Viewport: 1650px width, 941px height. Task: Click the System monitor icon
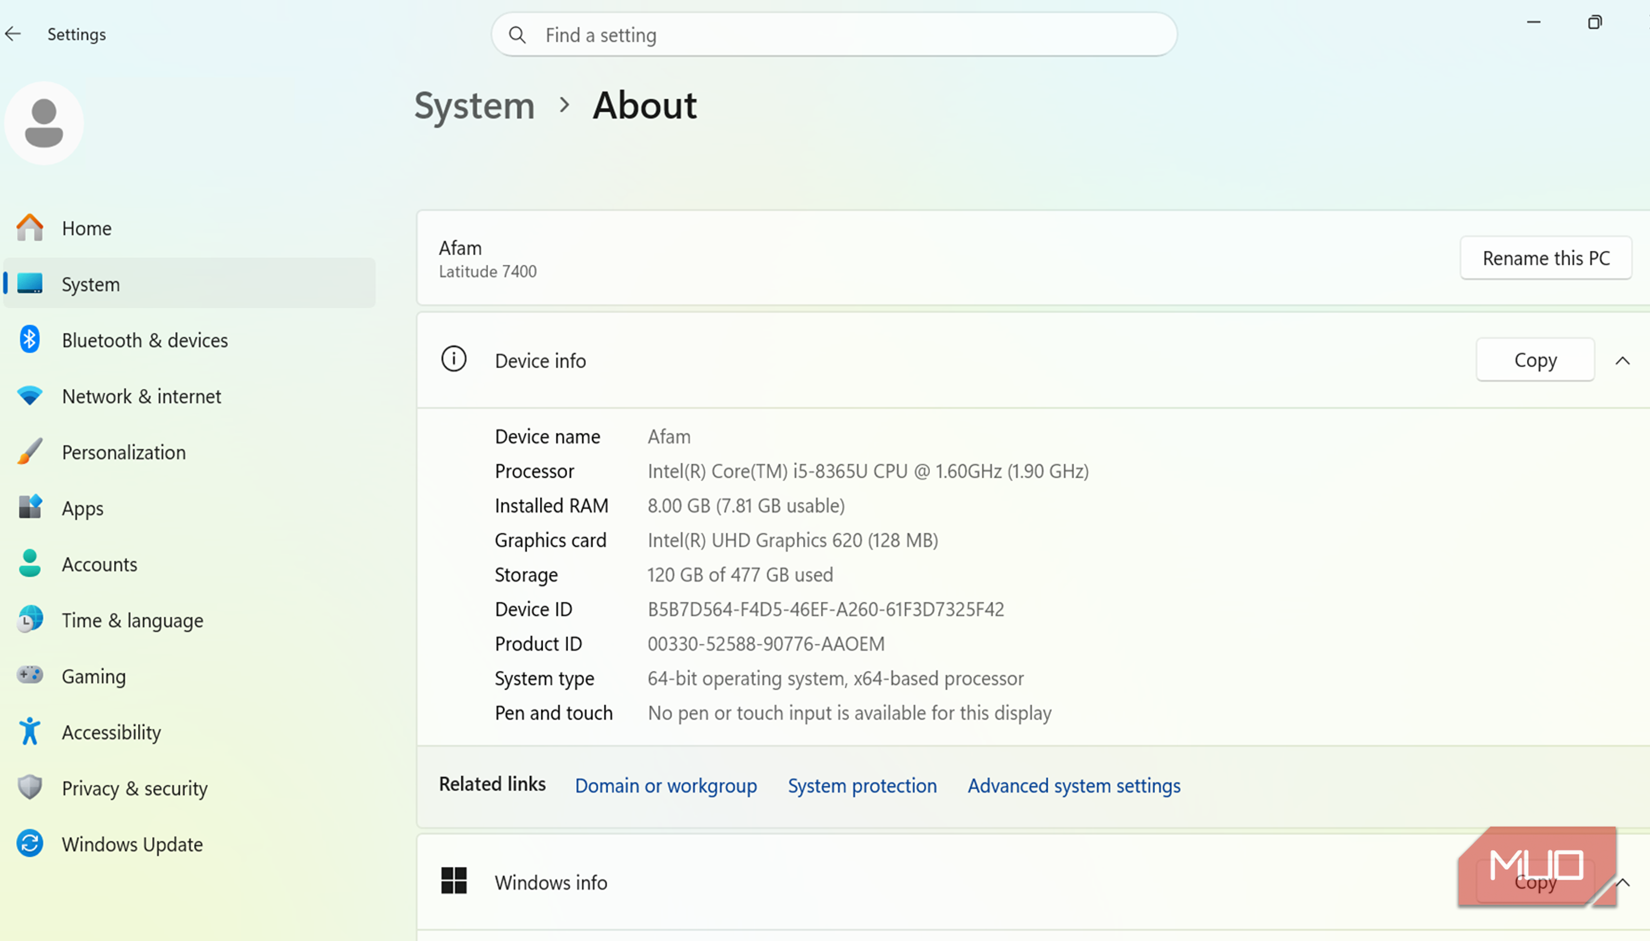pyautogui.click(x=30, y=284)
